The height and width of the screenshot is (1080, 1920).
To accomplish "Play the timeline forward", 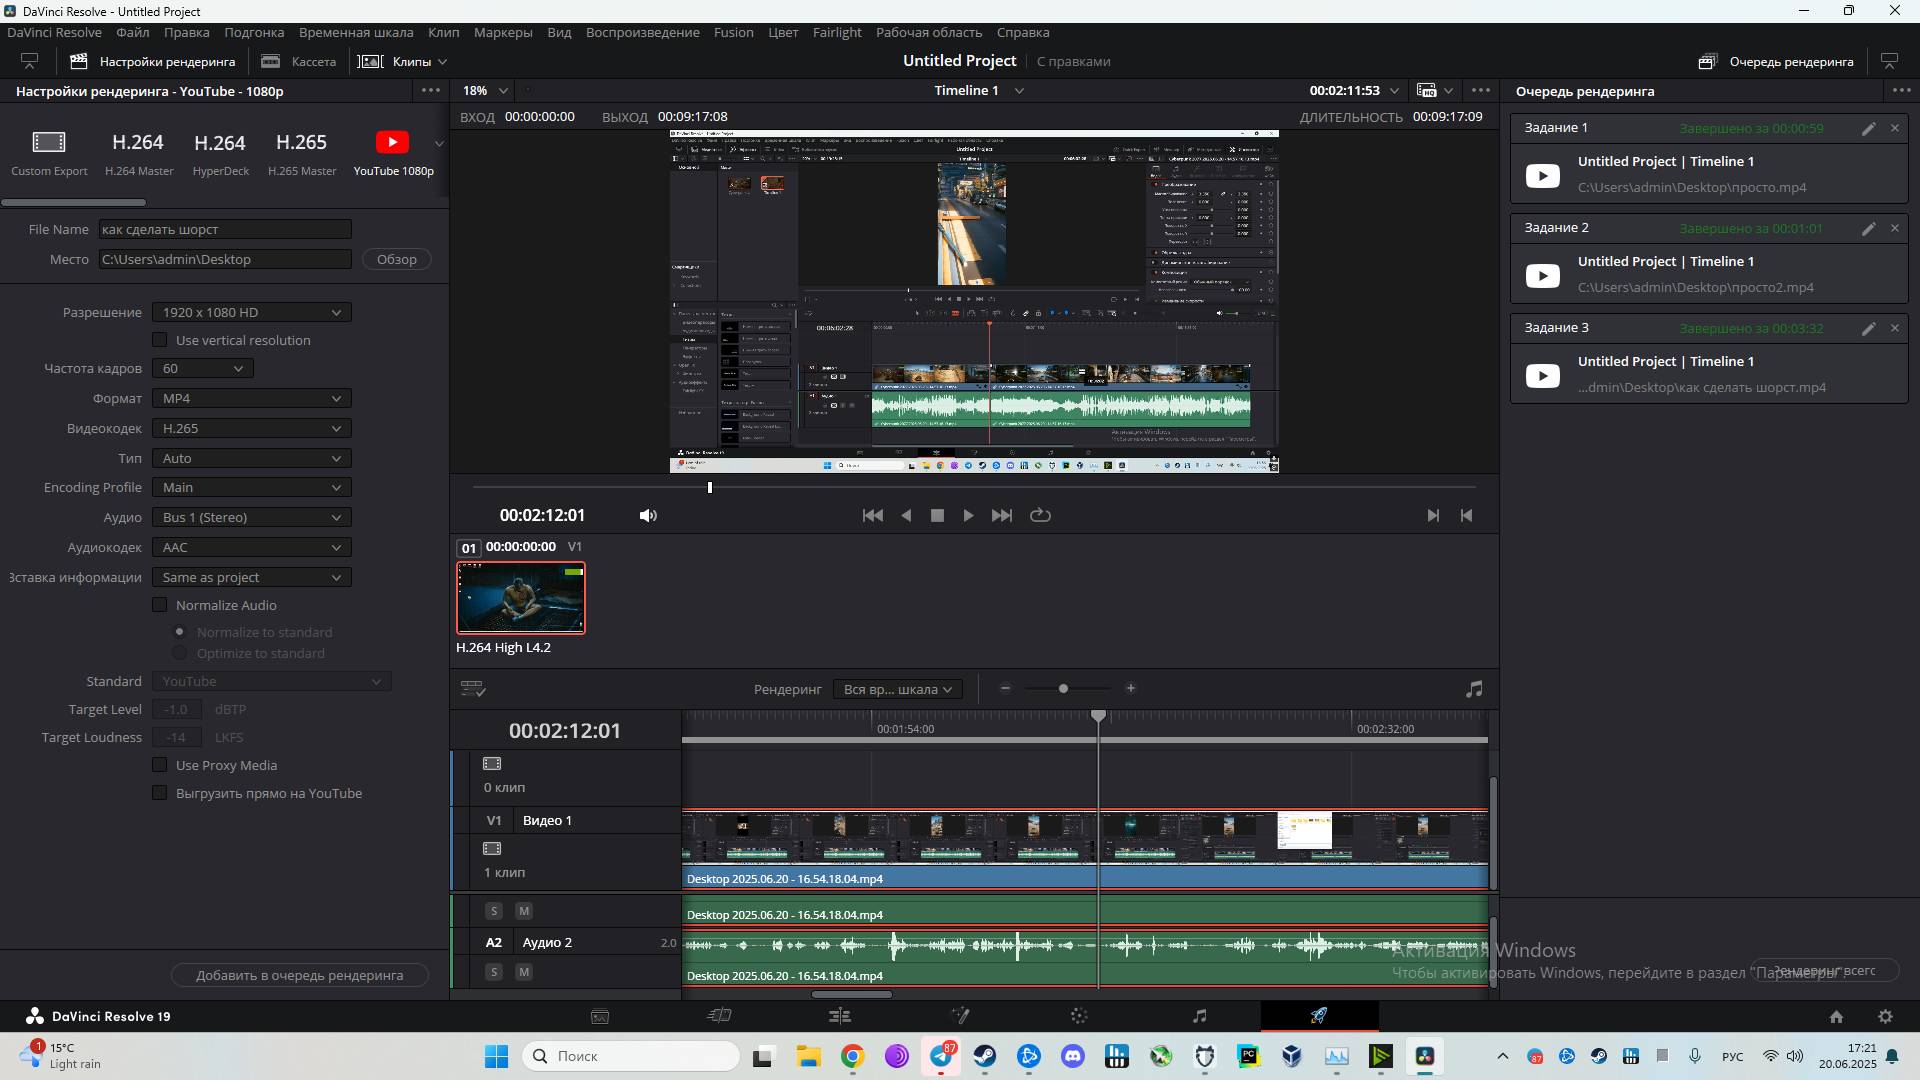I will [x=968, y=516].
